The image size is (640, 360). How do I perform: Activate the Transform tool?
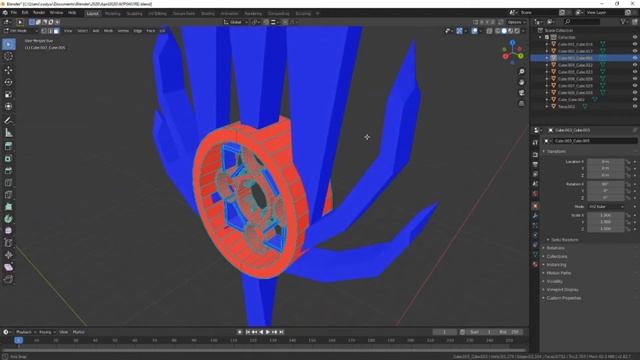(9, 107)
